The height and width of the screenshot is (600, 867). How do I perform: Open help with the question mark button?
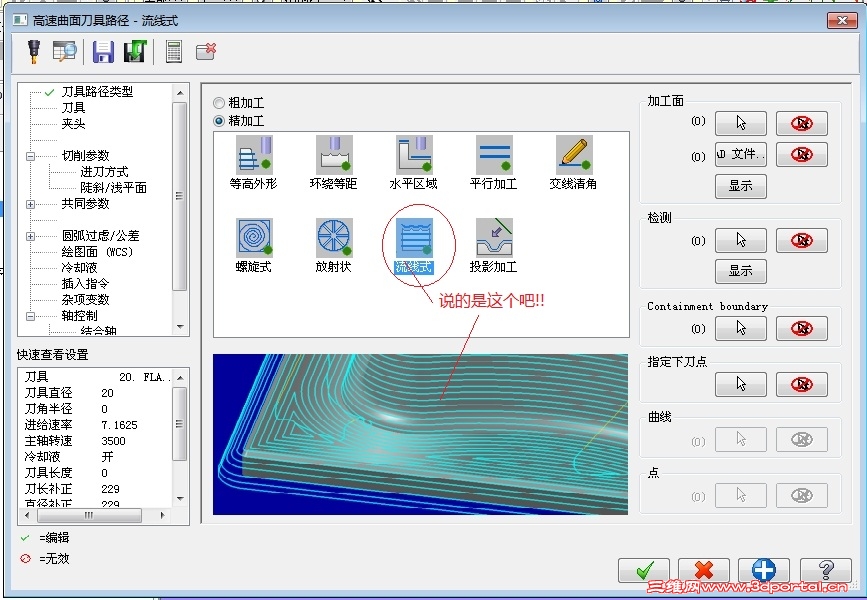826,570
